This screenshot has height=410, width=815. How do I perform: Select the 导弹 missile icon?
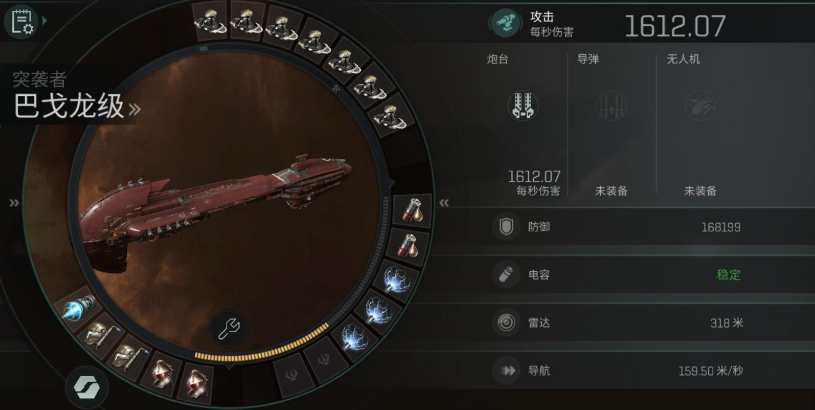(x=612, y=105)
